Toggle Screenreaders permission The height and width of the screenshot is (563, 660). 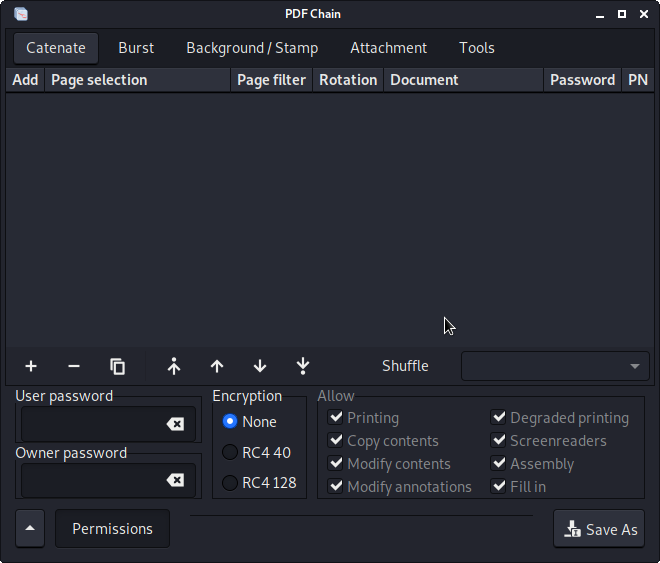(x=499, y=441)
